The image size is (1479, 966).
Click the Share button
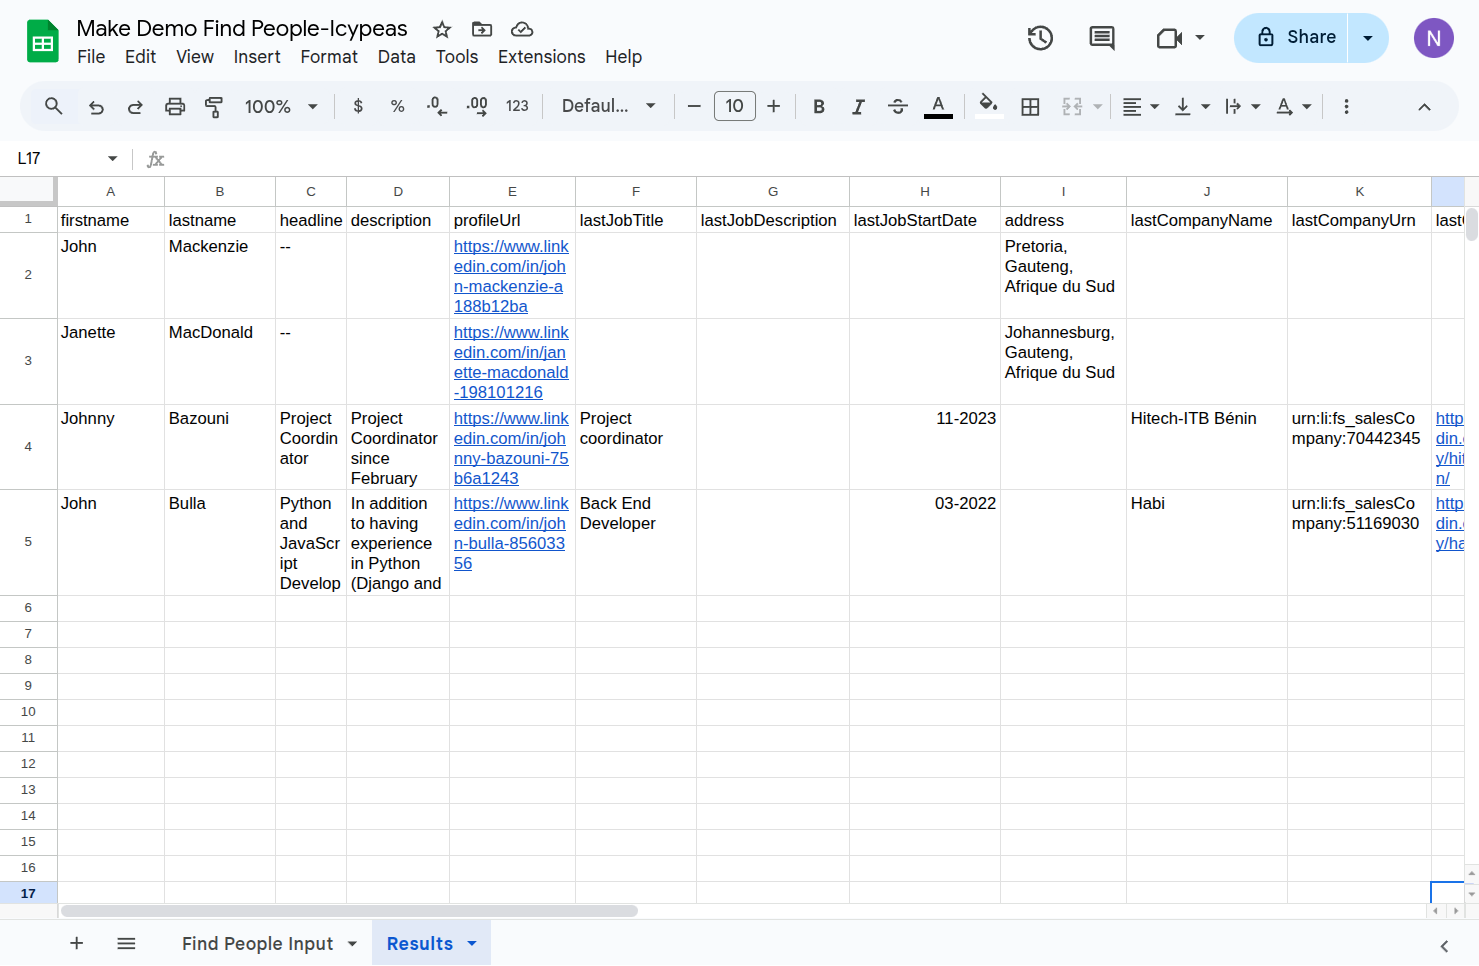[x=1291, y=38]
